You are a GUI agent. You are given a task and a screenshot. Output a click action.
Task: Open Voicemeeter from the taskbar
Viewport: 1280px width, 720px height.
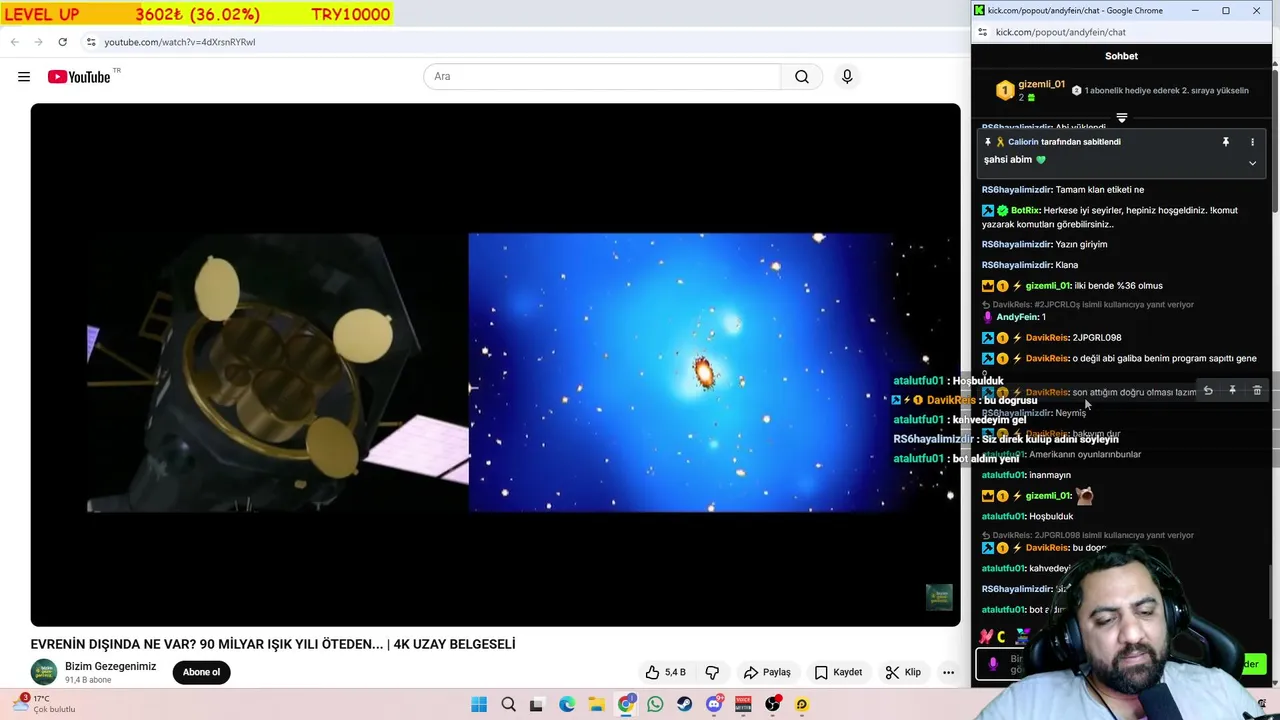743,705
